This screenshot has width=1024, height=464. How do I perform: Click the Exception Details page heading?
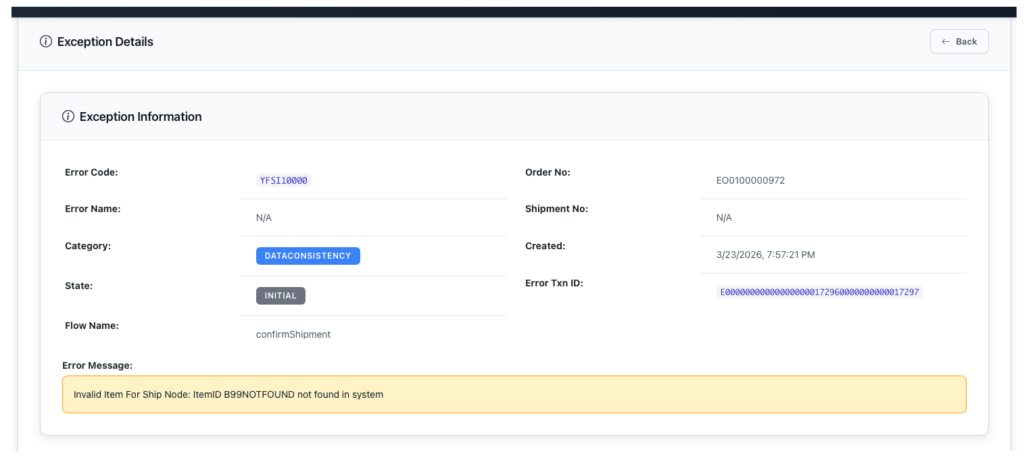105,42
